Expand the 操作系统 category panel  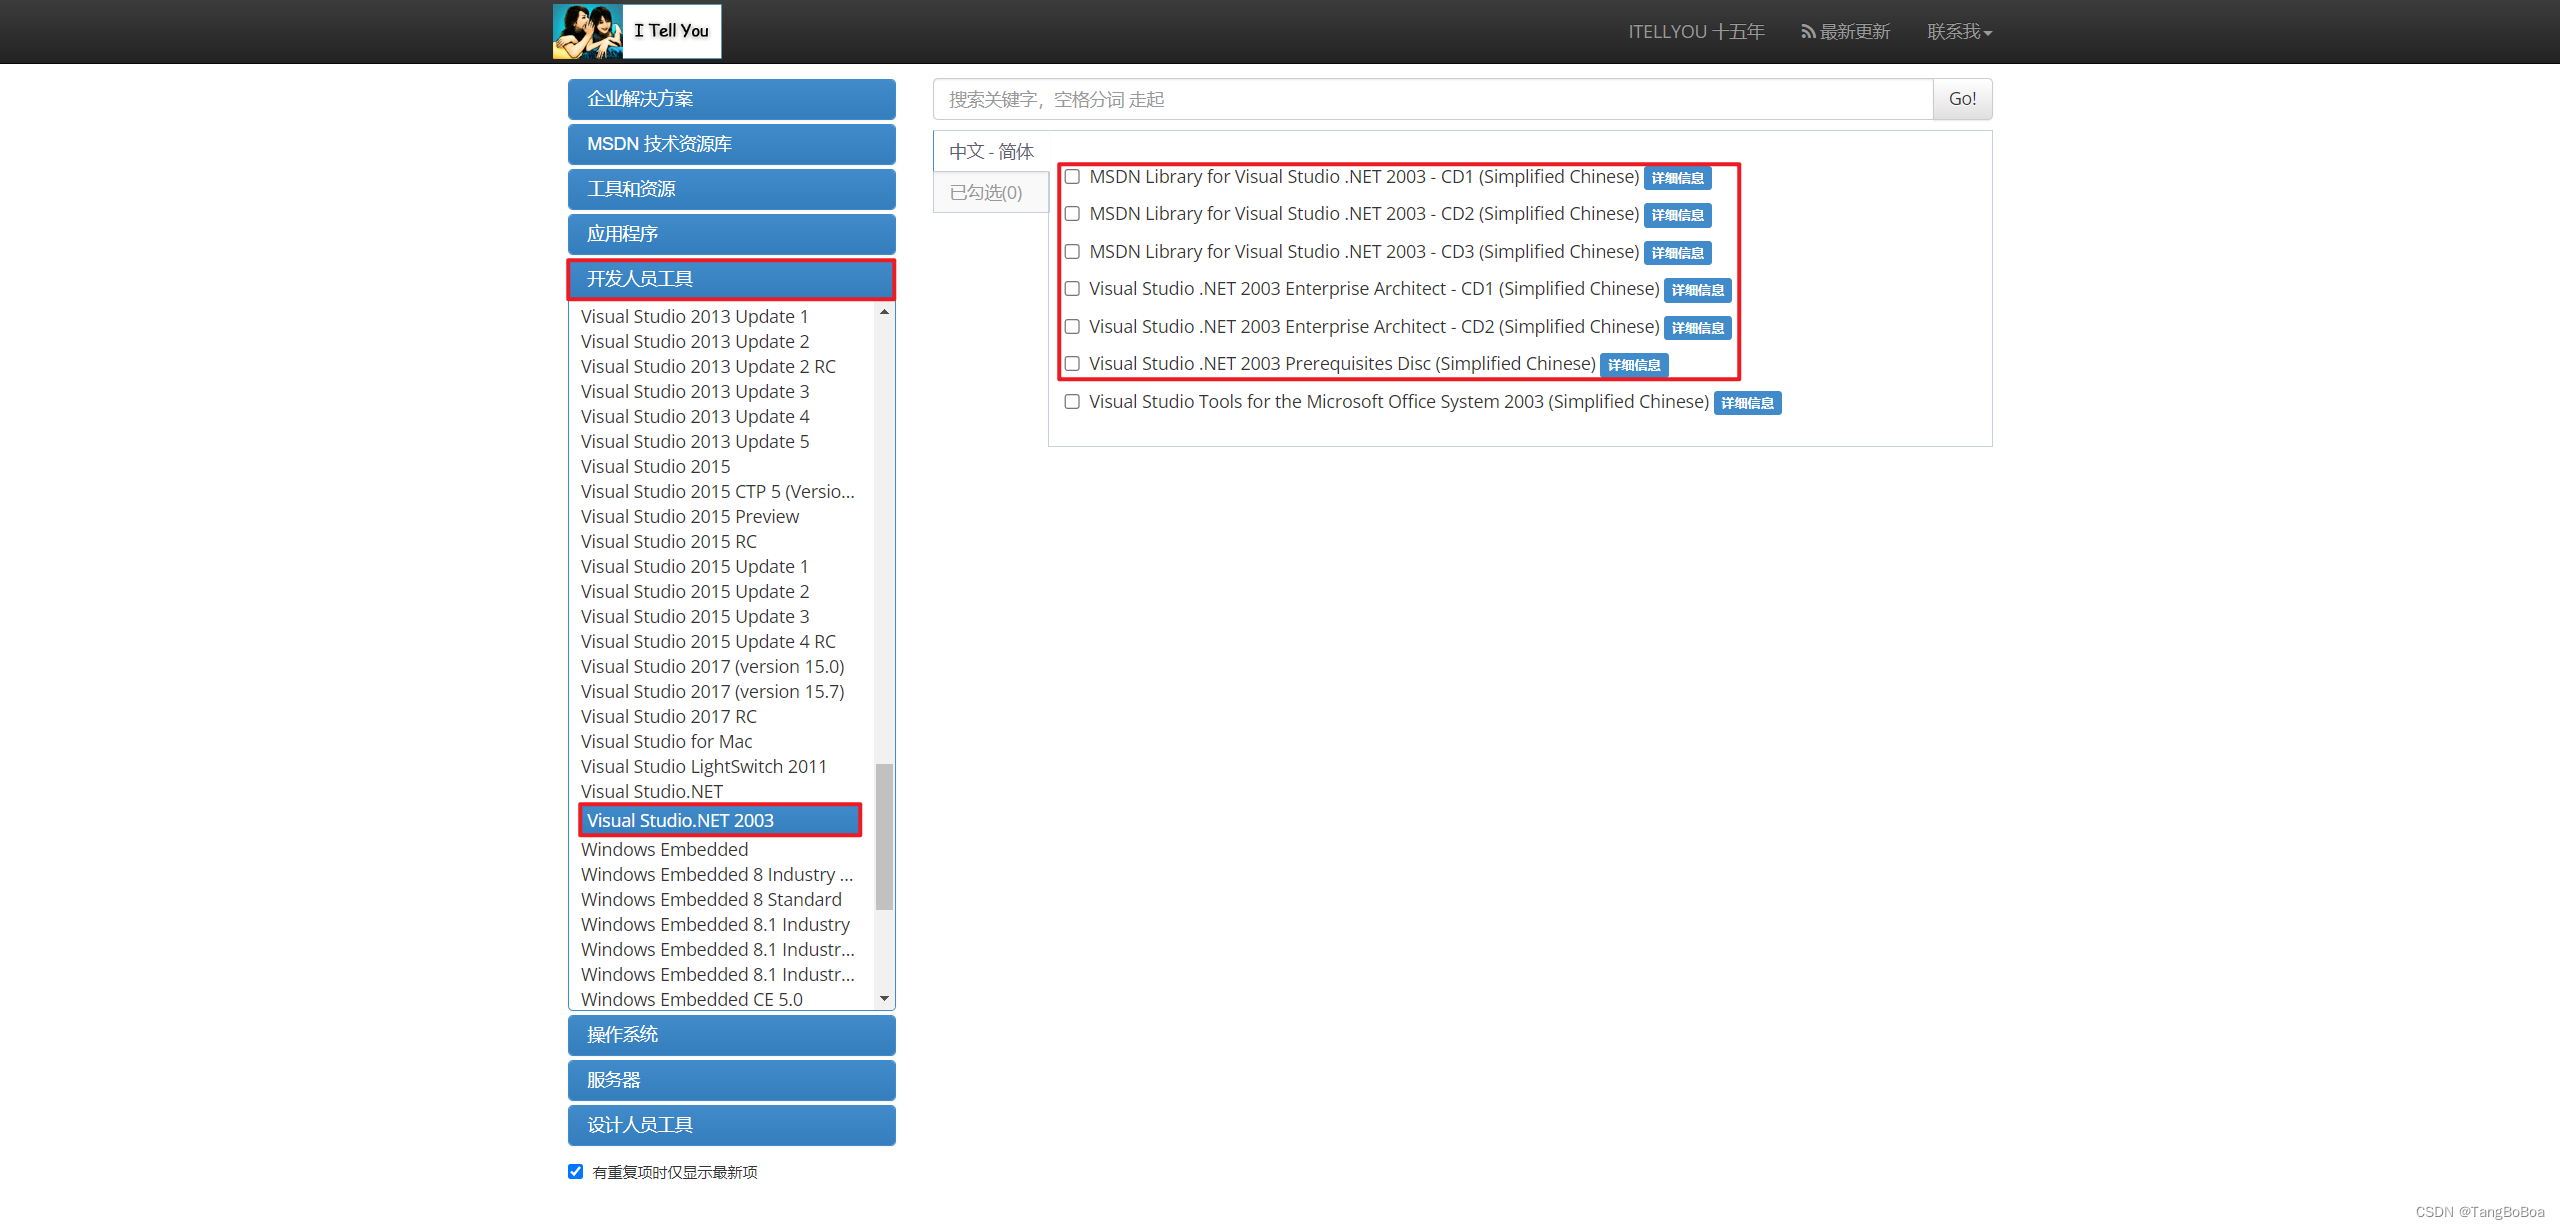[731, 1035]
